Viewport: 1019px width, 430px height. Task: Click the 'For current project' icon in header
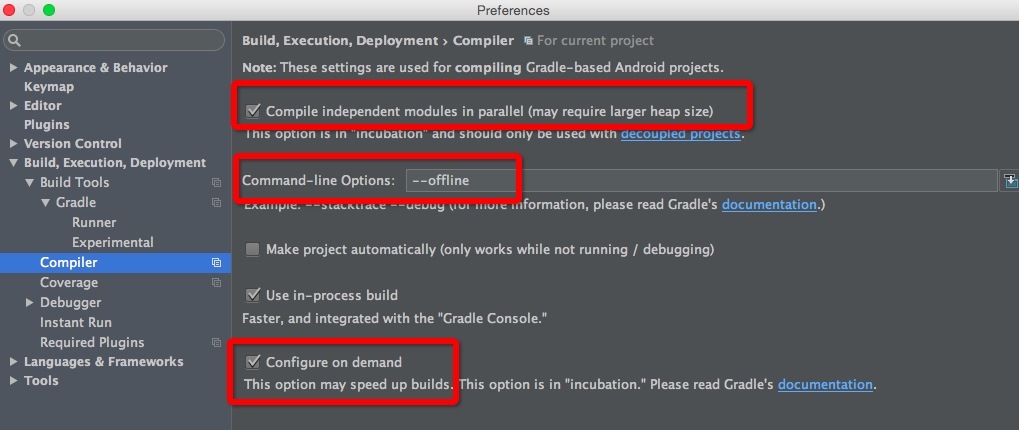pyautogui.click(x=528, y=41)
